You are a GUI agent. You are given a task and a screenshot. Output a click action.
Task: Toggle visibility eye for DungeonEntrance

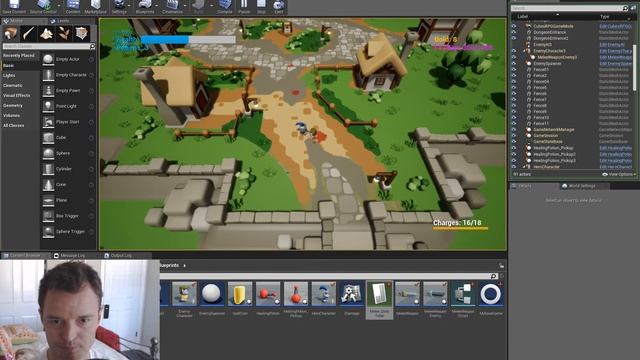click(514, 32)
